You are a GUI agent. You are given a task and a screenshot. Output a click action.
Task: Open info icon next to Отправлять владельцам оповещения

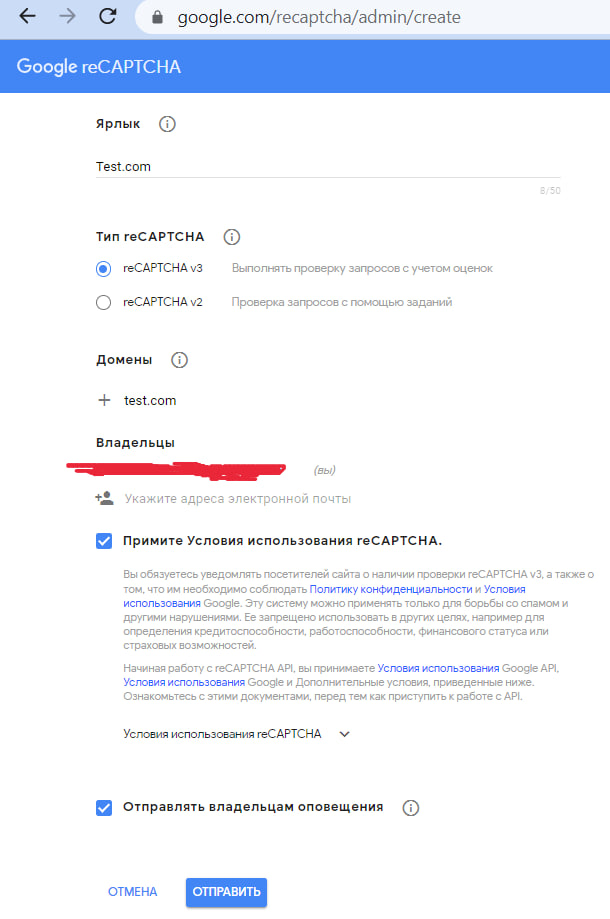click(411, 808)
